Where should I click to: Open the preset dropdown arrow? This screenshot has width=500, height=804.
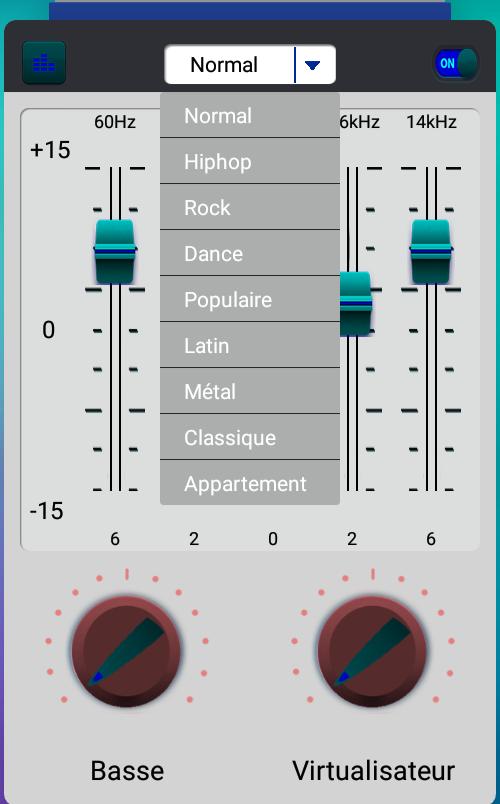coord(312,65)
